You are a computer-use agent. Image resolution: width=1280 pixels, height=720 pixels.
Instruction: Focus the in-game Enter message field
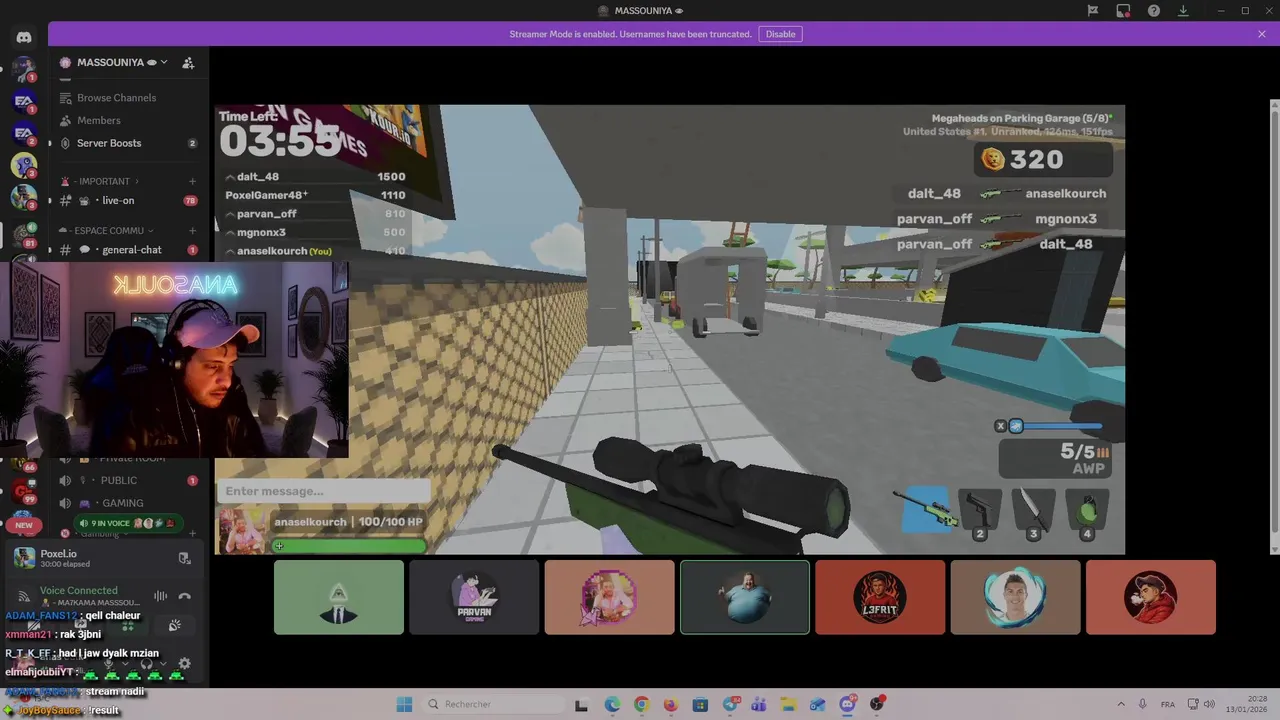click(322, 491)
